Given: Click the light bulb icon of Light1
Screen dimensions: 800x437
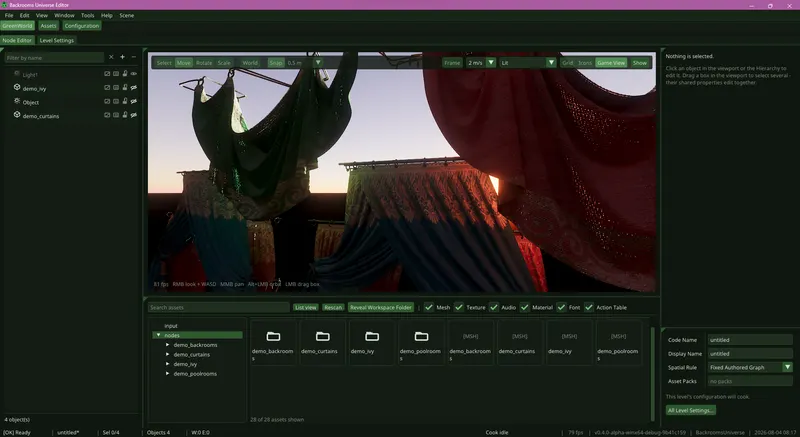Looking at the screenshot, I should click(17, 74).
